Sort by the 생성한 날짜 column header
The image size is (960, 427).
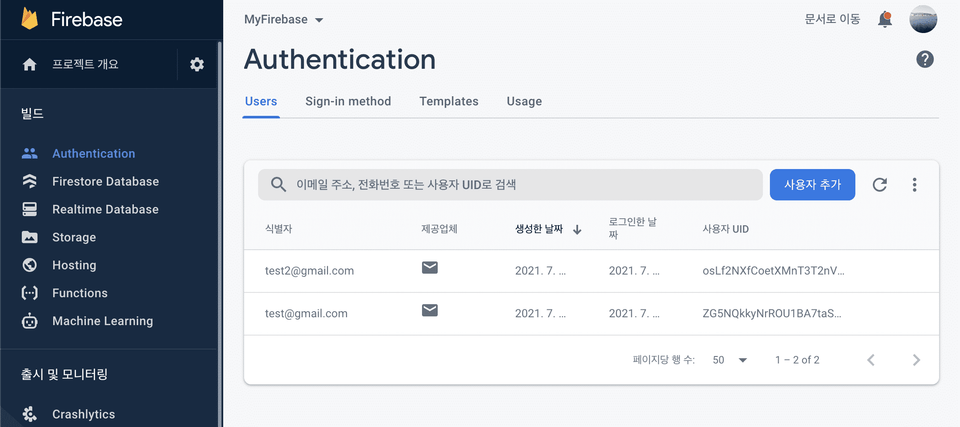539,230
